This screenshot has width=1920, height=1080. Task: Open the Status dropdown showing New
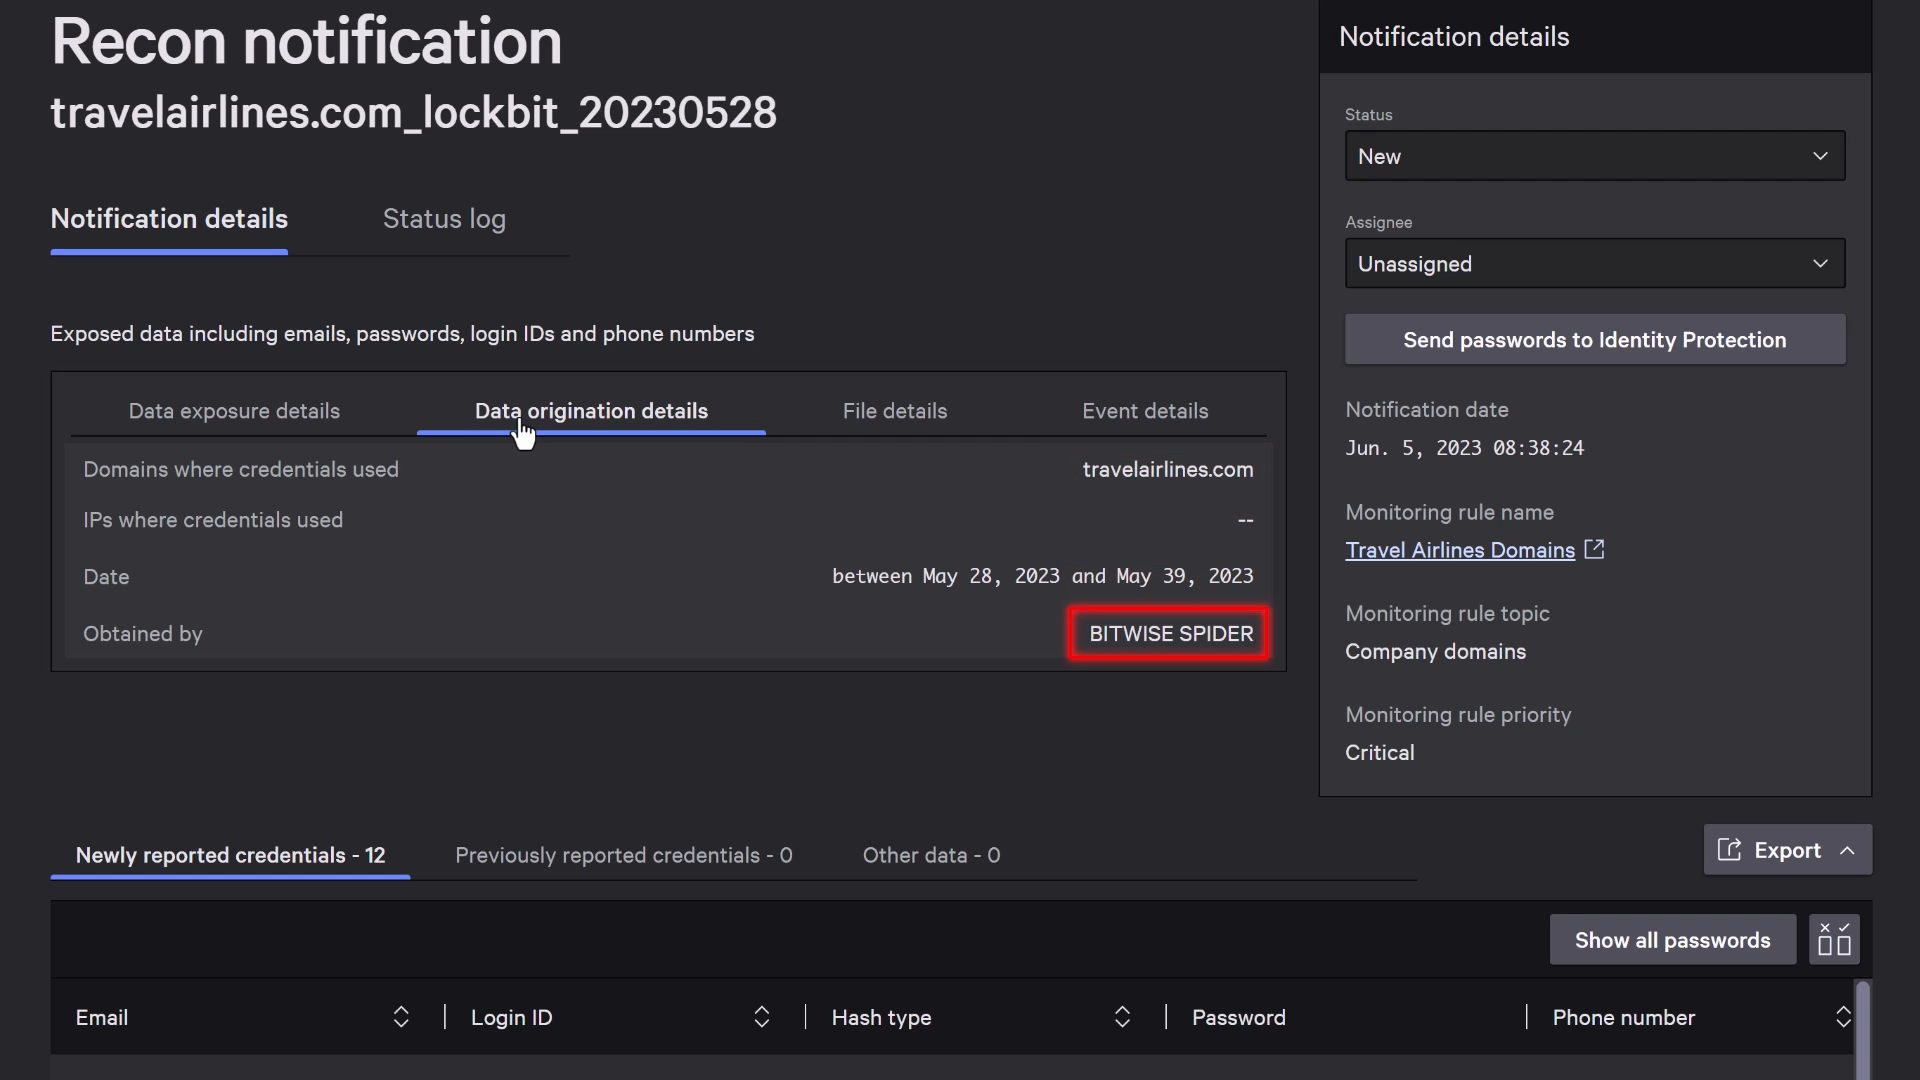[1595, 156]
